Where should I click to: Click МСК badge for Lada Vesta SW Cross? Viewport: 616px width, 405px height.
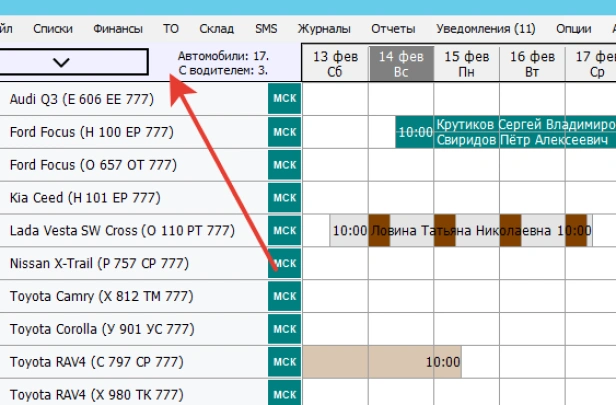click(x=285, y=231)
